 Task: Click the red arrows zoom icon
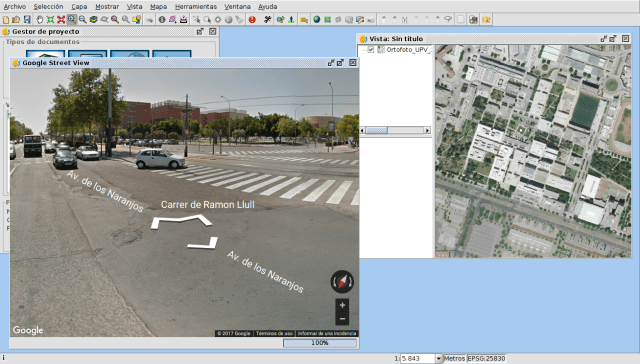(x=61, y=20)
